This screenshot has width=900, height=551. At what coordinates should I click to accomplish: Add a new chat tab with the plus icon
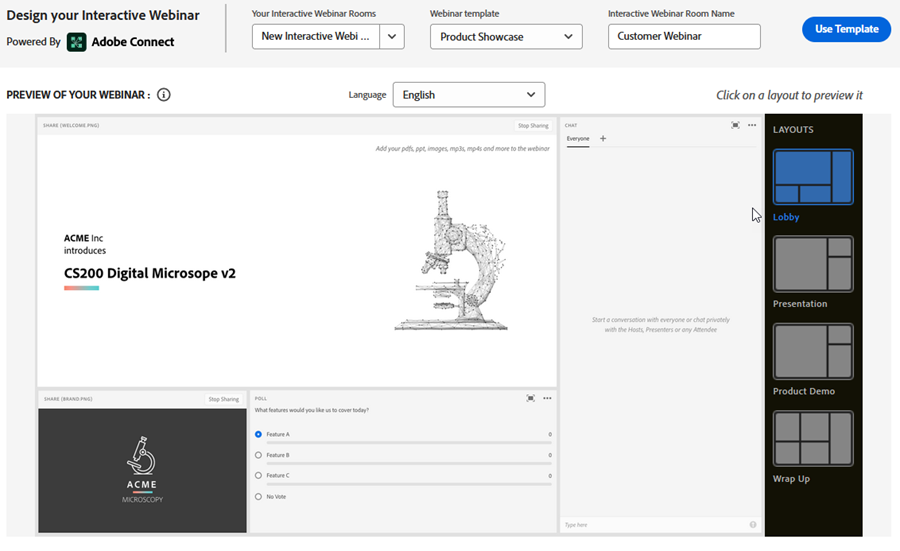click(x=603, y=138)
